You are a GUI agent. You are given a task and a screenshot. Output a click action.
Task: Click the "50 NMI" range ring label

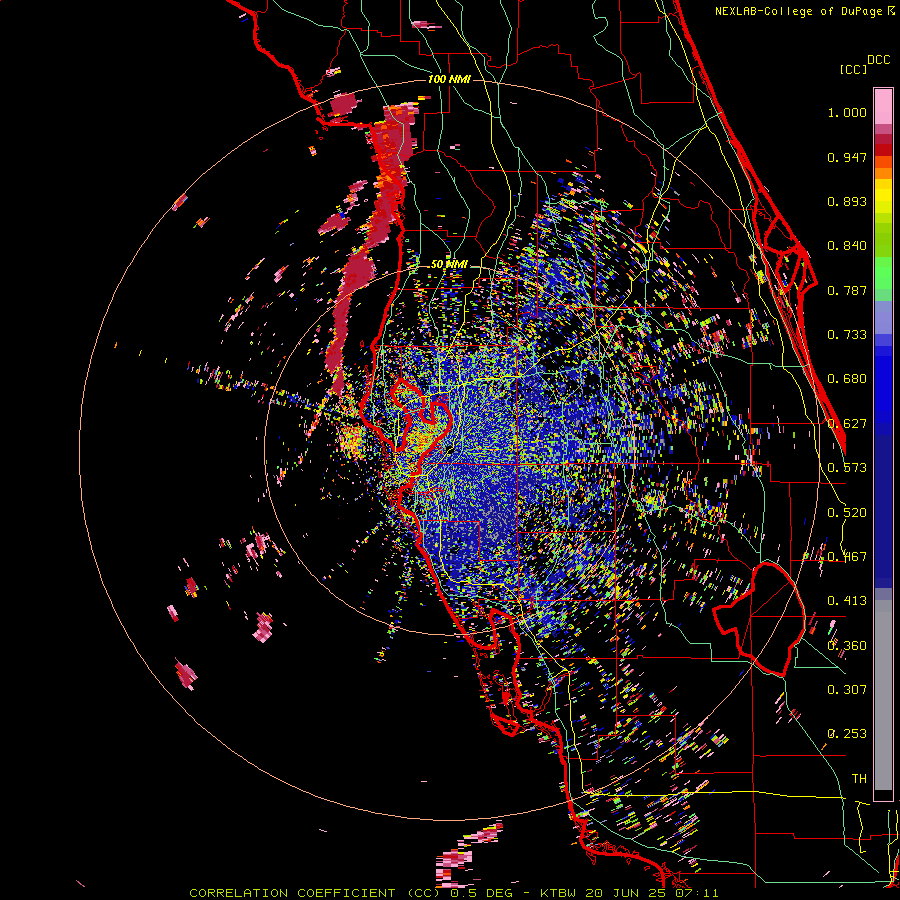[x=449, y=265]
